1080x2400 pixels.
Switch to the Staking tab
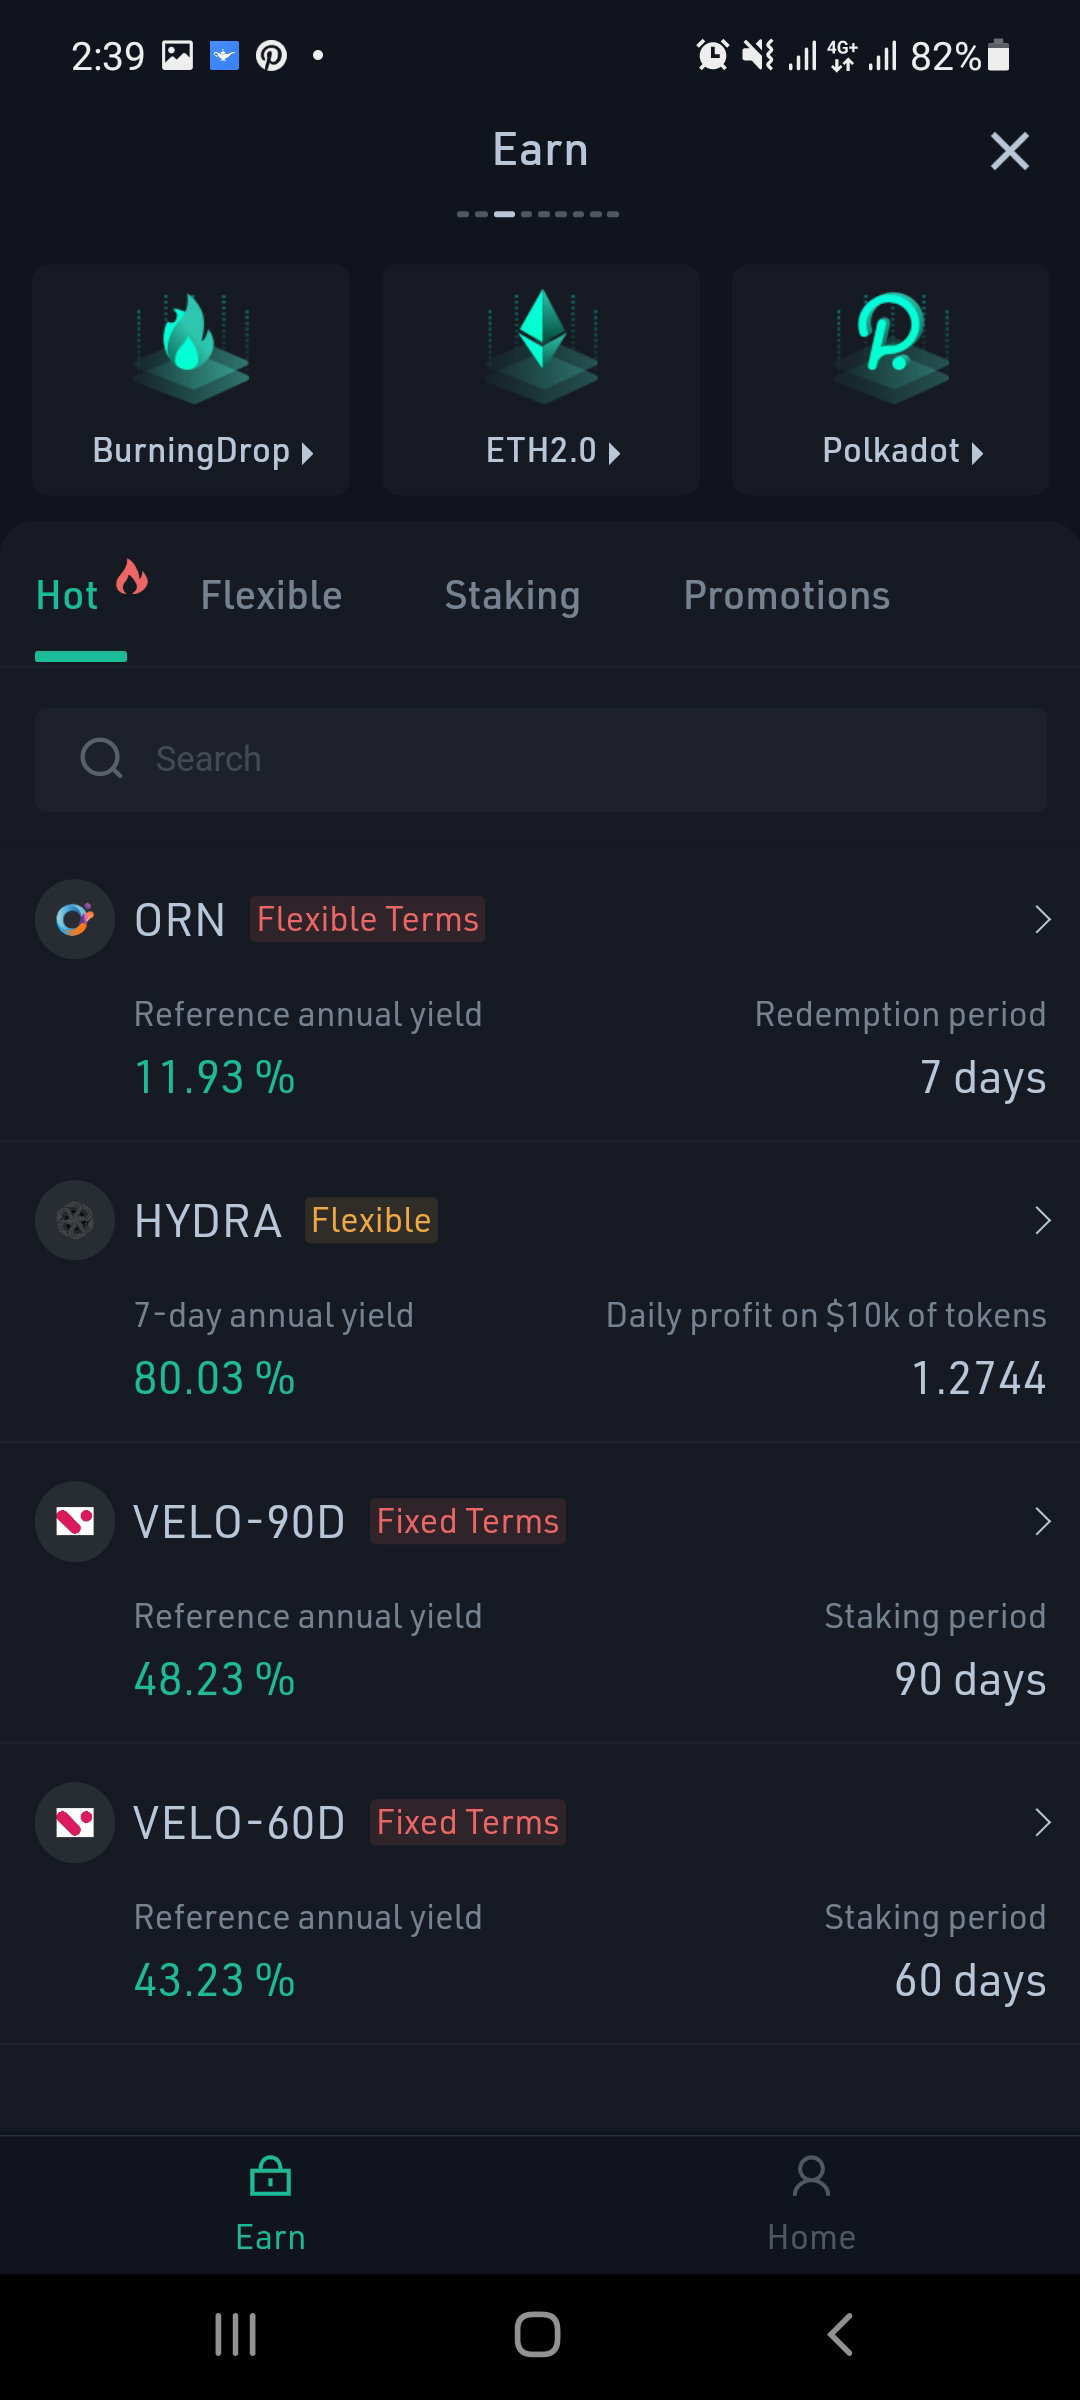512,596
